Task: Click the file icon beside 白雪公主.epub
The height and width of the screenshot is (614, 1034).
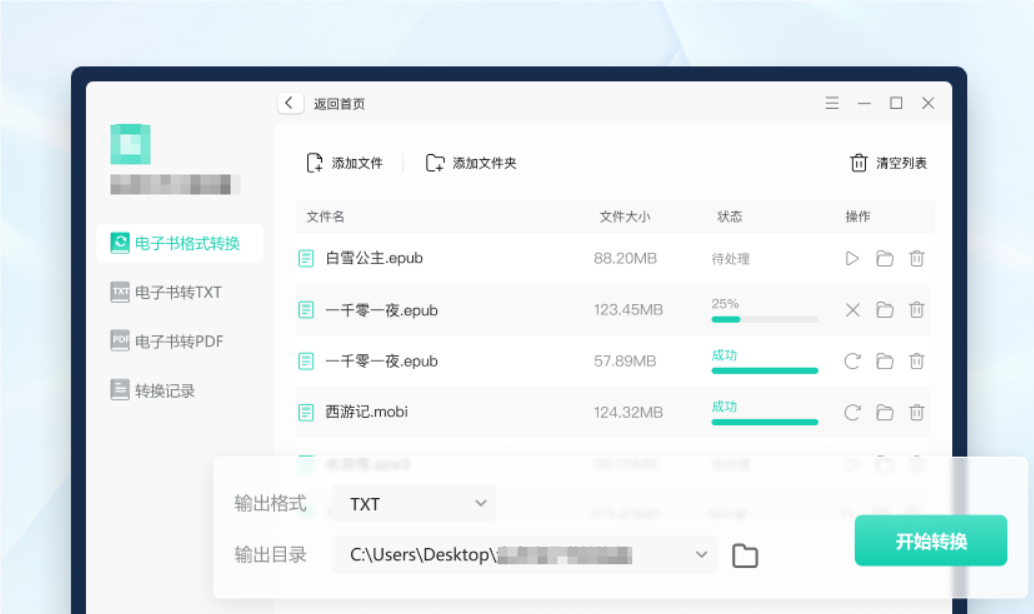Action: click(306, 259)
